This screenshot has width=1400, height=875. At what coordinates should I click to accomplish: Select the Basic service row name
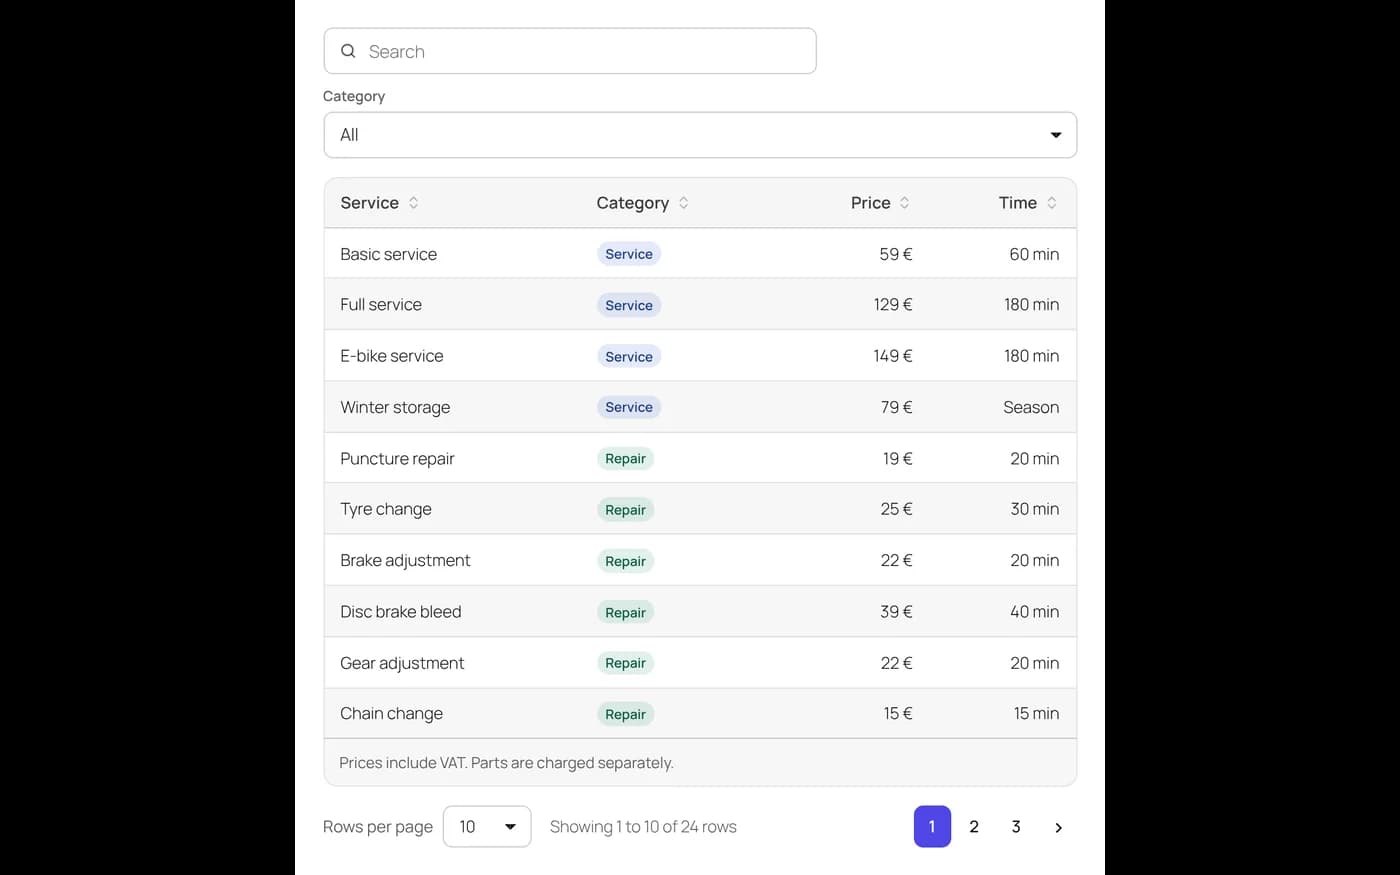[388, 254]
